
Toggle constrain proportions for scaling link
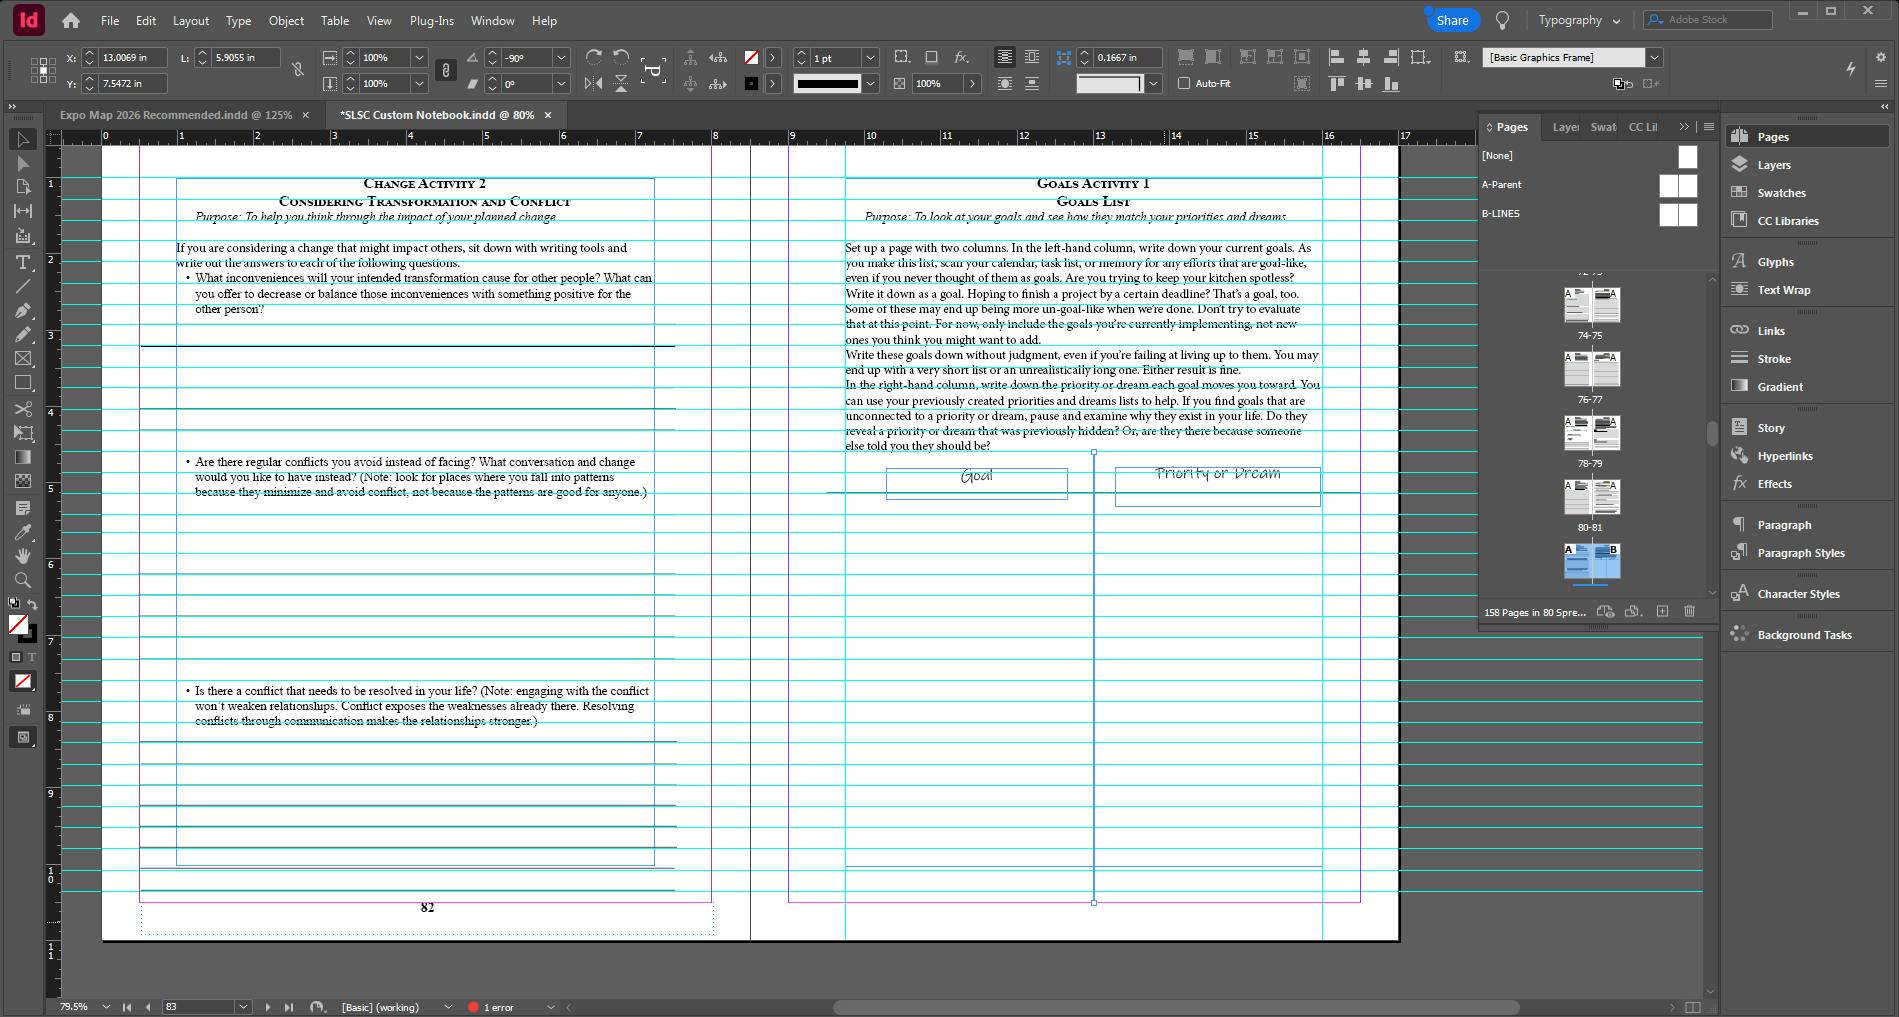click(446, 70)
